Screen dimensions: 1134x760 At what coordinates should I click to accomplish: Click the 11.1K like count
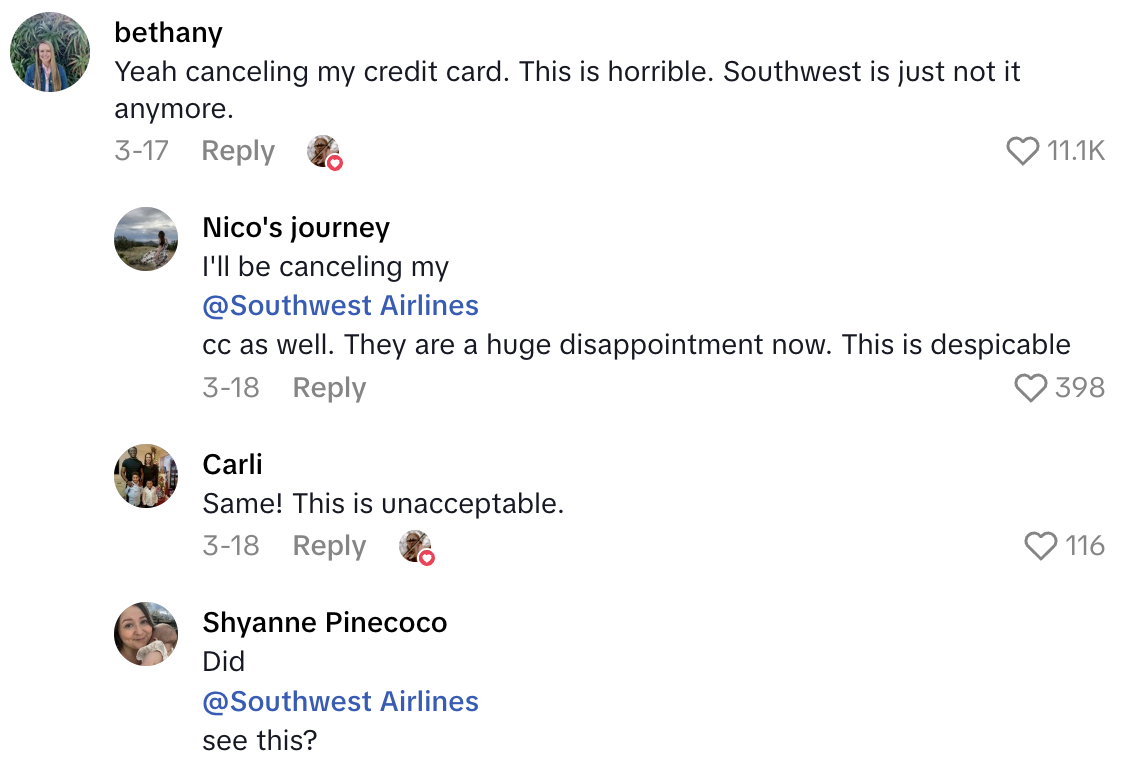pos(1076,151)
